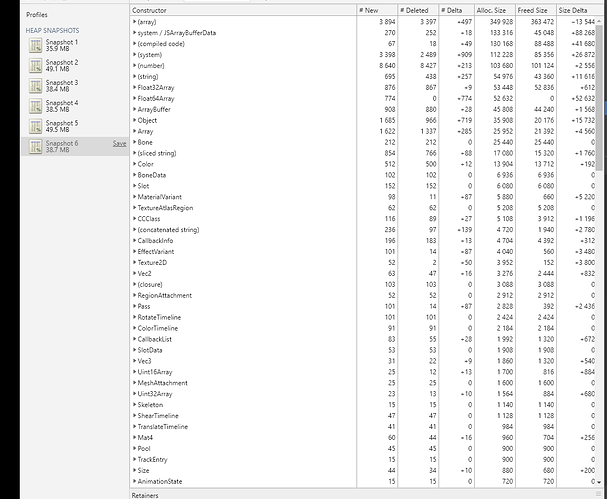
Task: Select the Mat4 constructor row
Action: click(x=363, y=437)
